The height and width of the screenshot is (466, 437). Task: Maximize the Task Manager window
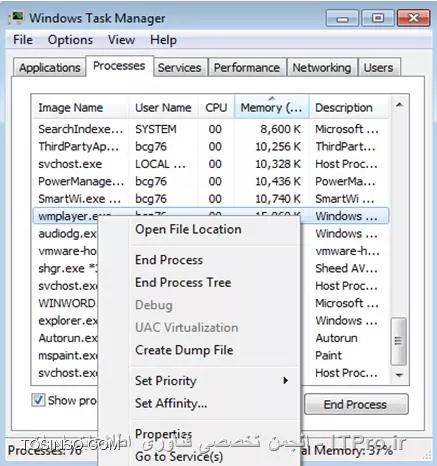tap(378, 18)
